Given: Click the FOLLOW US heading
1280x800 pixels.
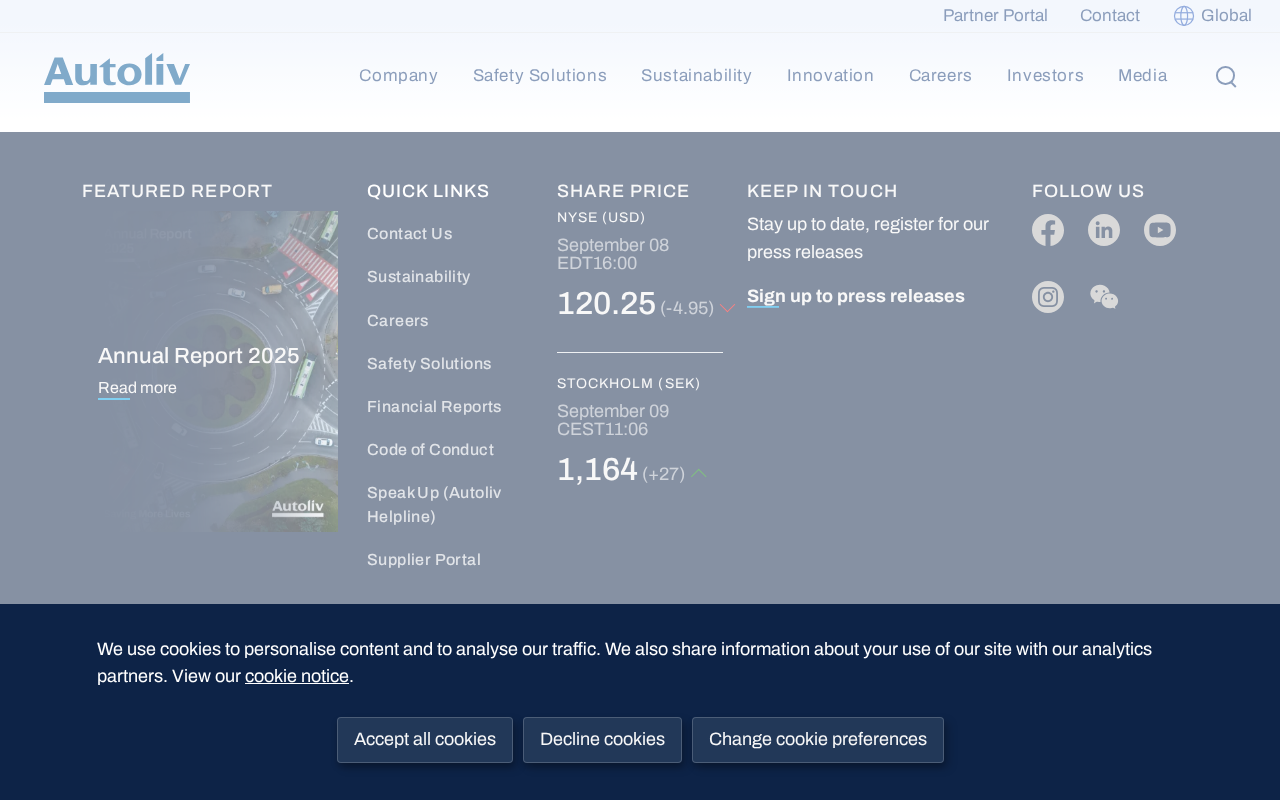Looking at the screenshot, I should click(x=1088, y=191).
